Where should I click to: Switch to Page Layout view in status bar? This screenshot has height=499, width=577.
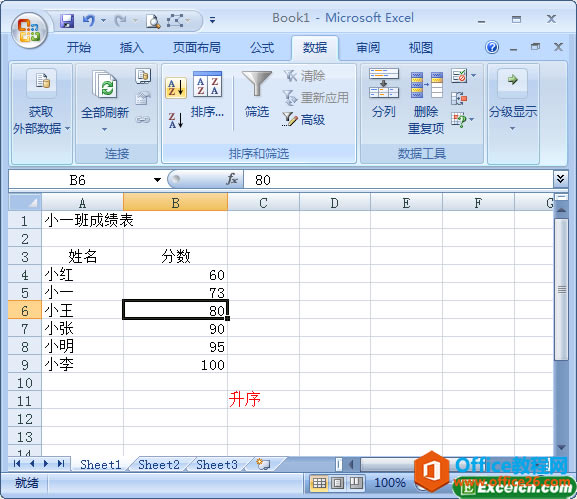click(338, 482)
